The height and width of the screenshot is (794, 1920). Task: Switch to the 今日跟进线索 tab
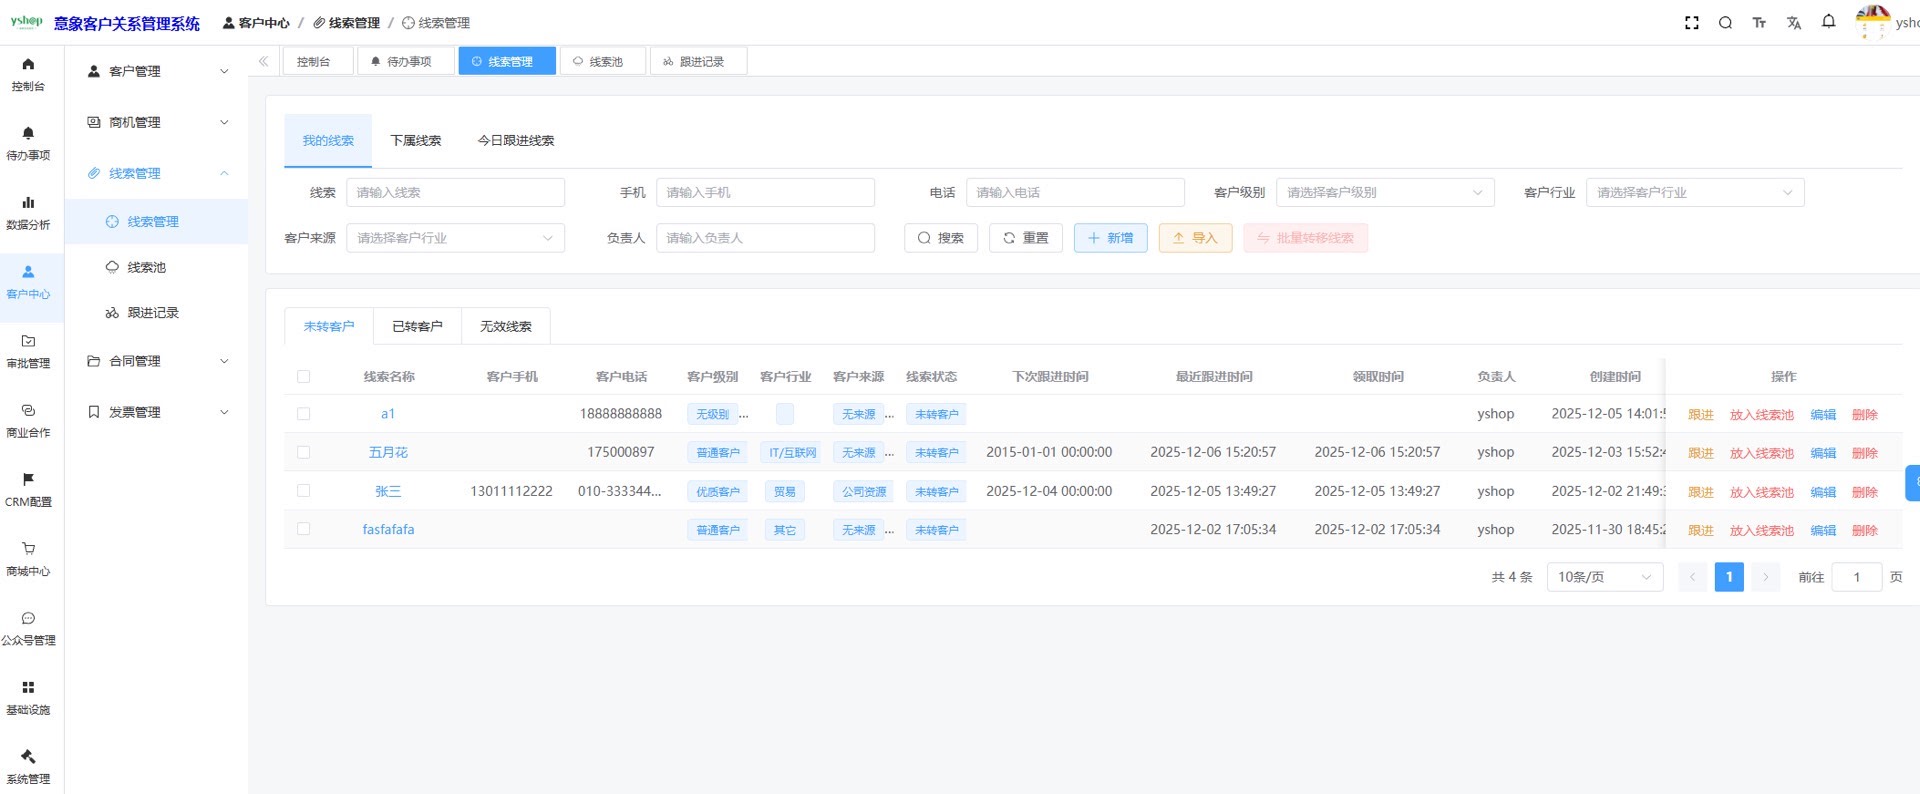[x=516, y=140]
